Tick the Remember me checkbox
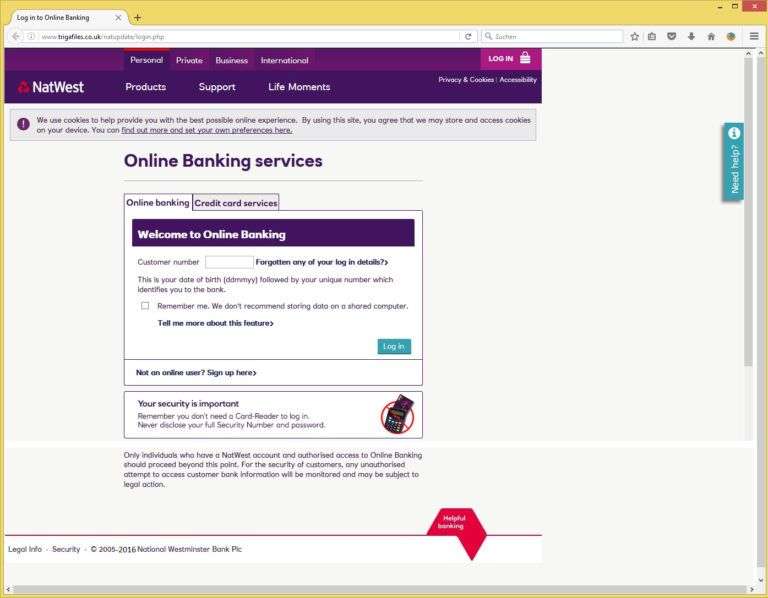Screen dimensions: 768x598 [145, 306]
